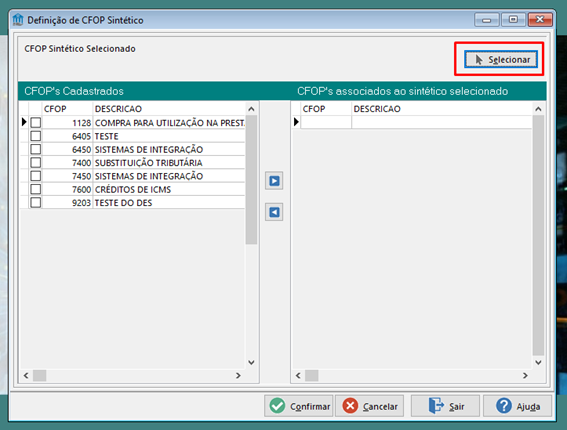Close the Definição de CFOP Sintético window

coord(540,20)
